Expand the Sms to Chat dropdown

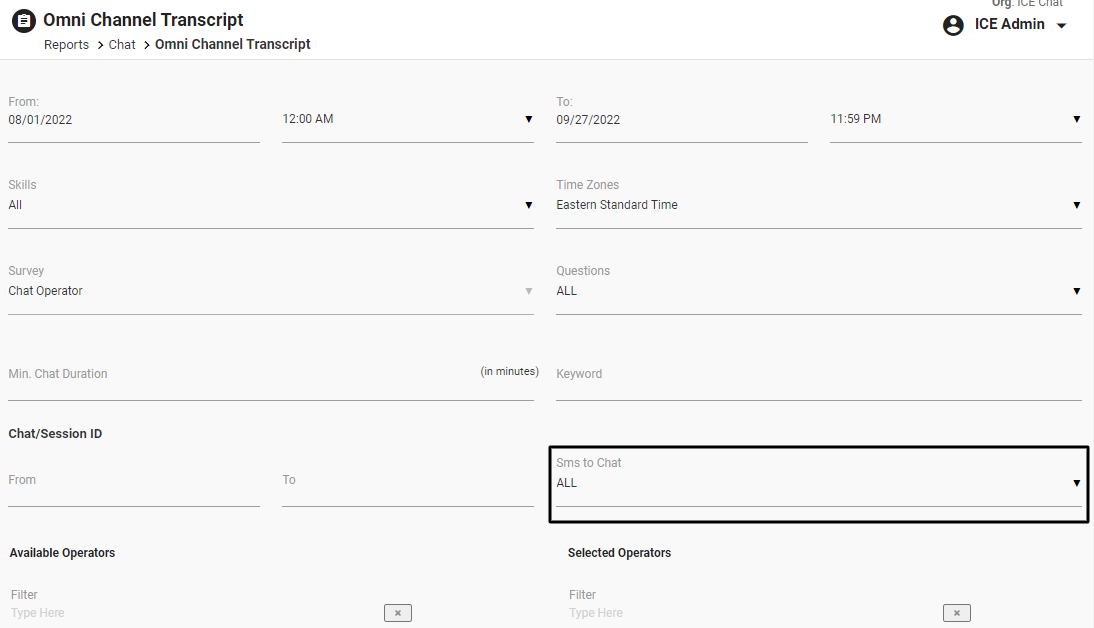(x=1076, y=484)
